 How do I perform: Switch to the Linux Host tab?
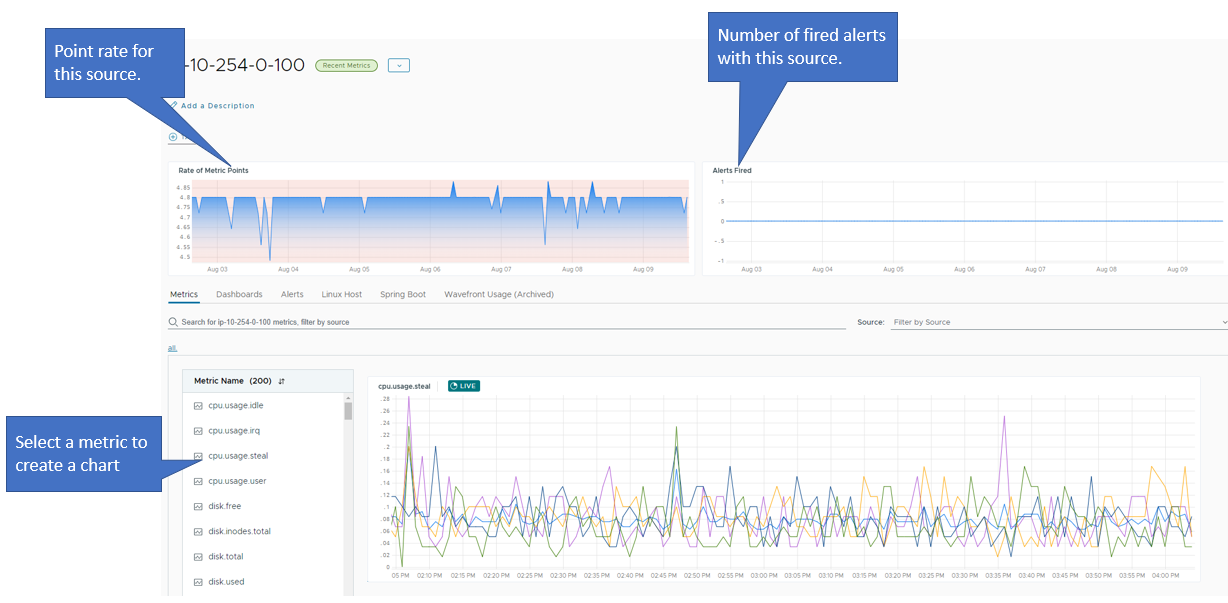point(342,294)
